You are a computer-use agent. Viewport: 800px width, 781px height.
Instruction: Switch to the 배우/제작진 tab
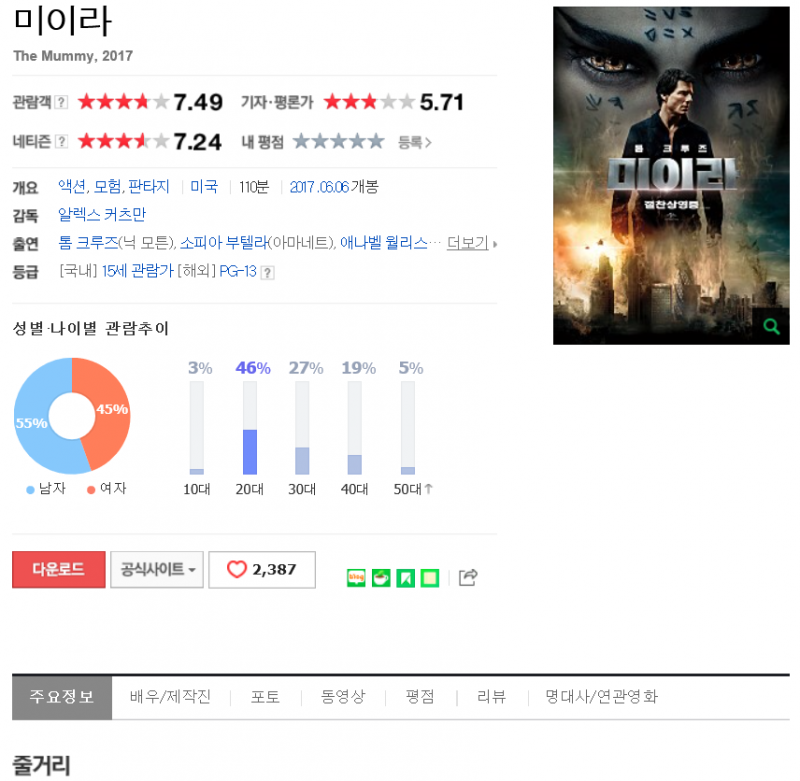pos(170,696)
